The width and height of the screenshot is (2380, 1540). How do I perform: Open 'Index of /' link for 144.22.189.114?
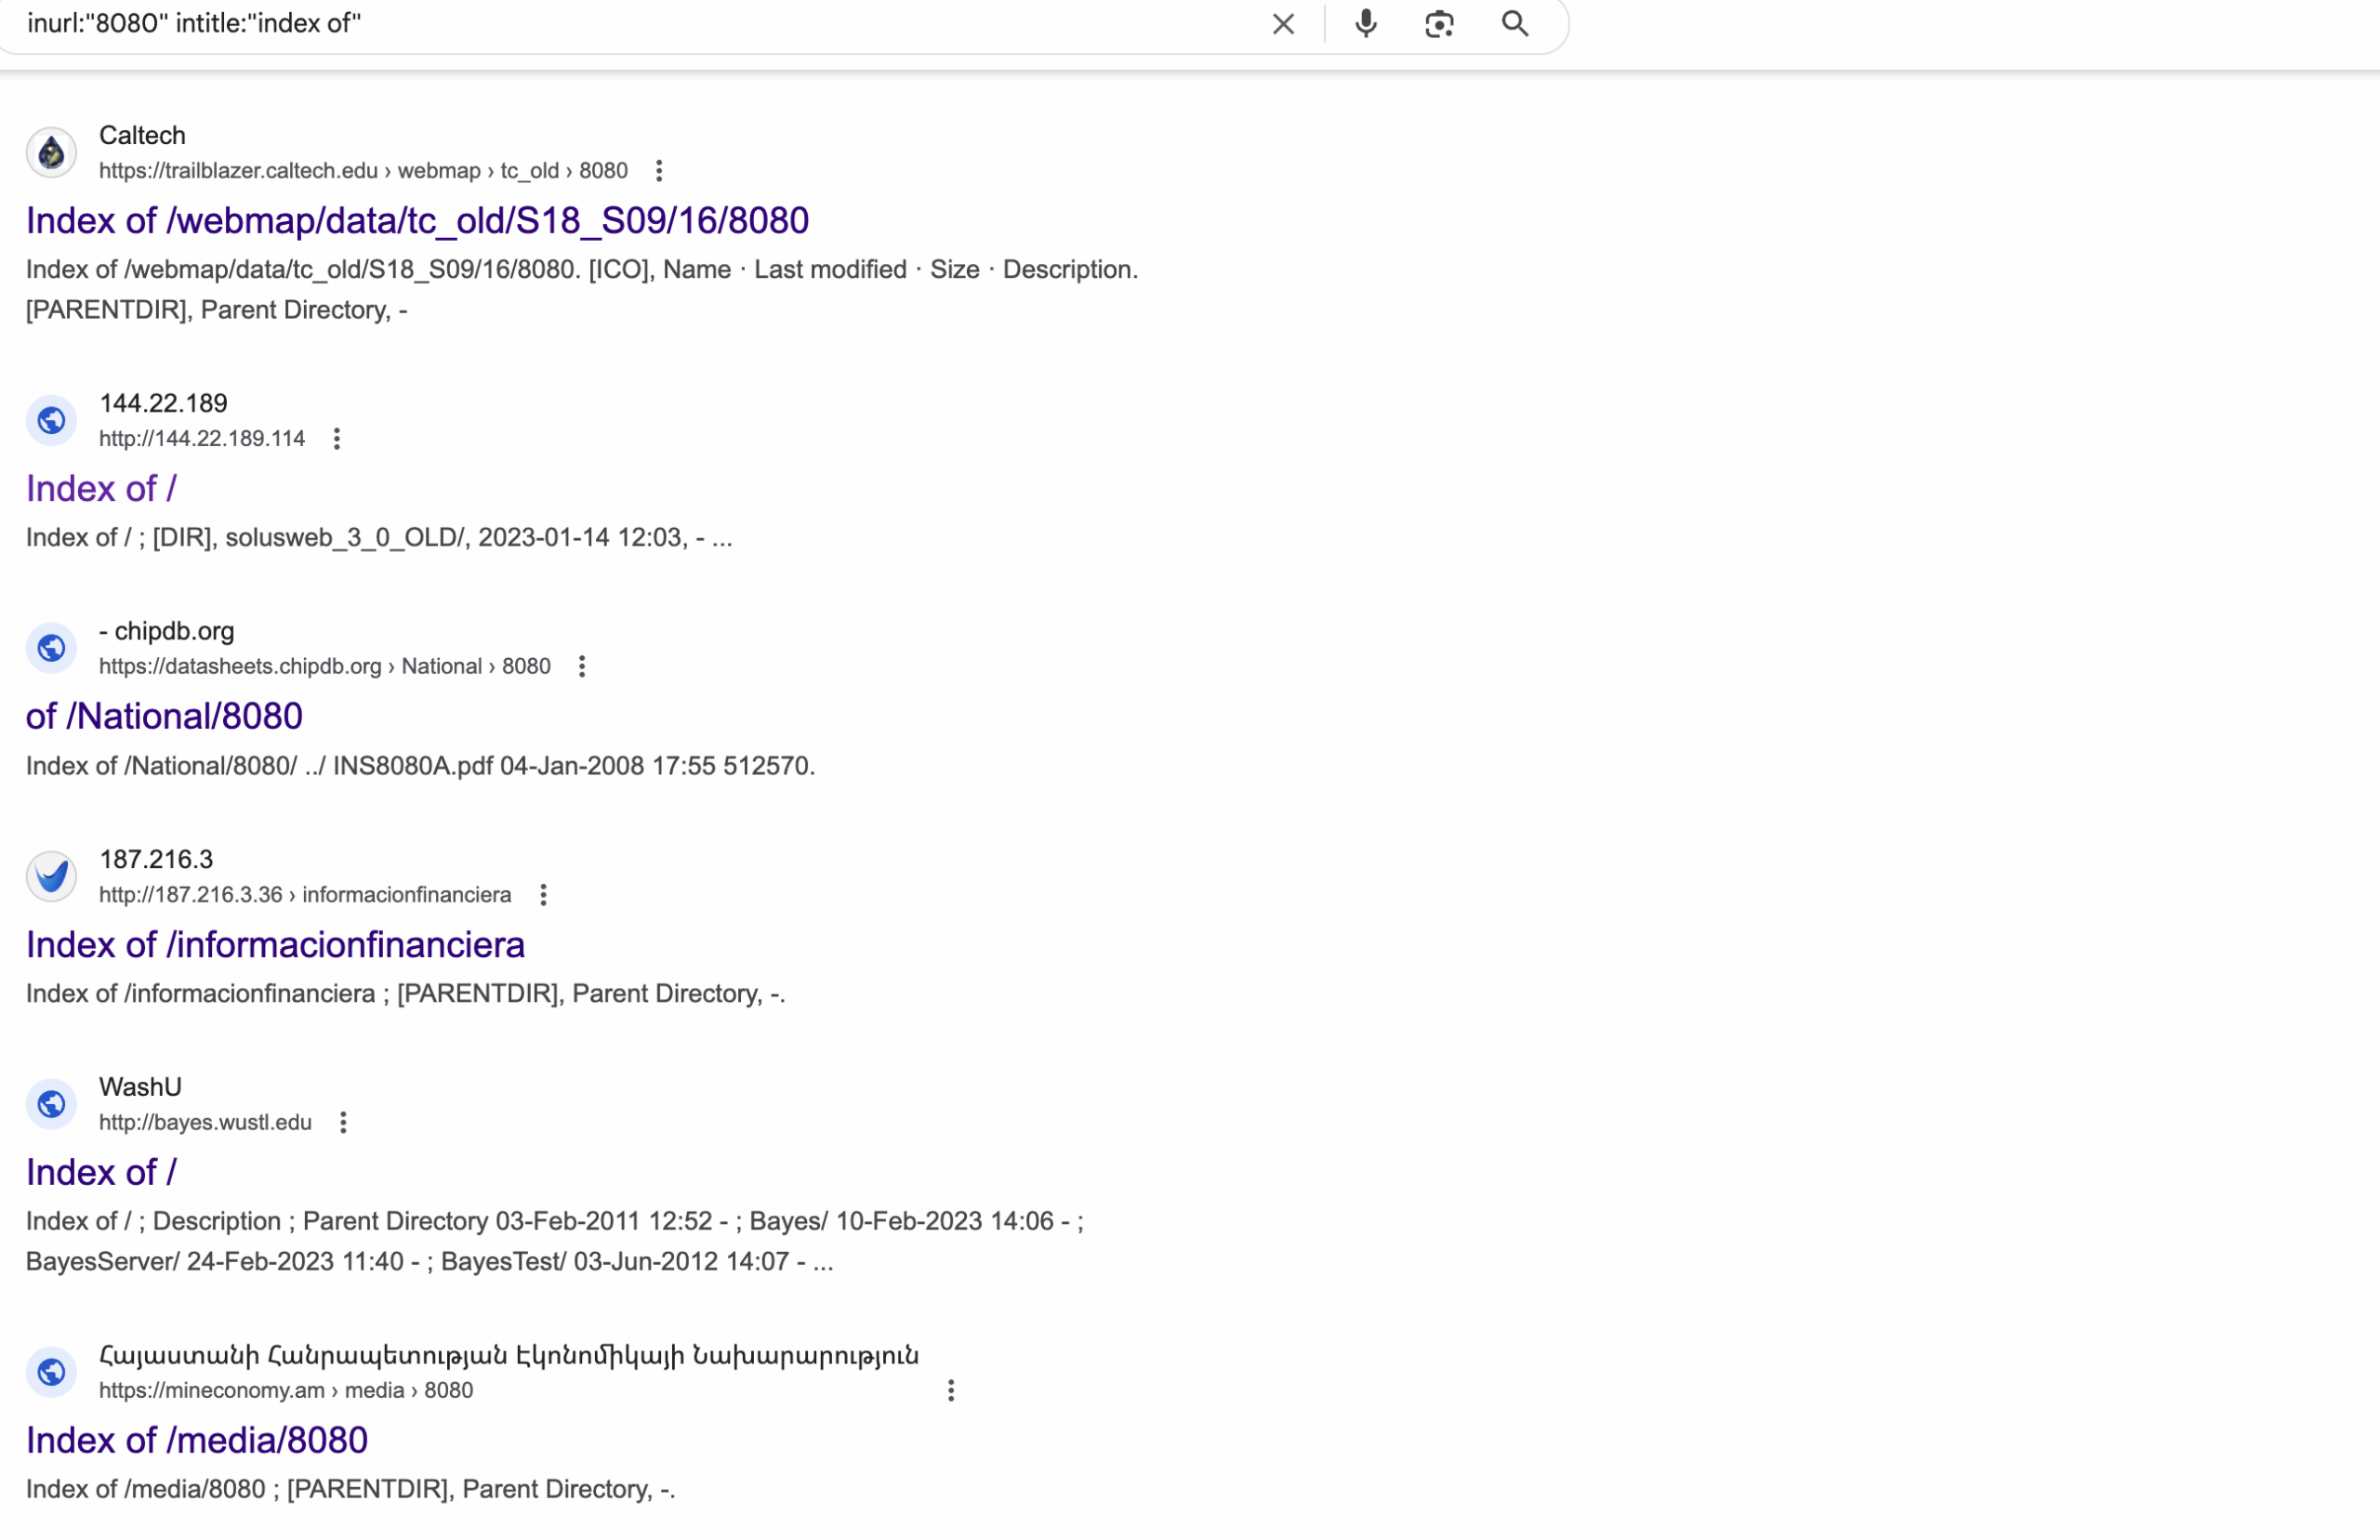pos(101,489)
